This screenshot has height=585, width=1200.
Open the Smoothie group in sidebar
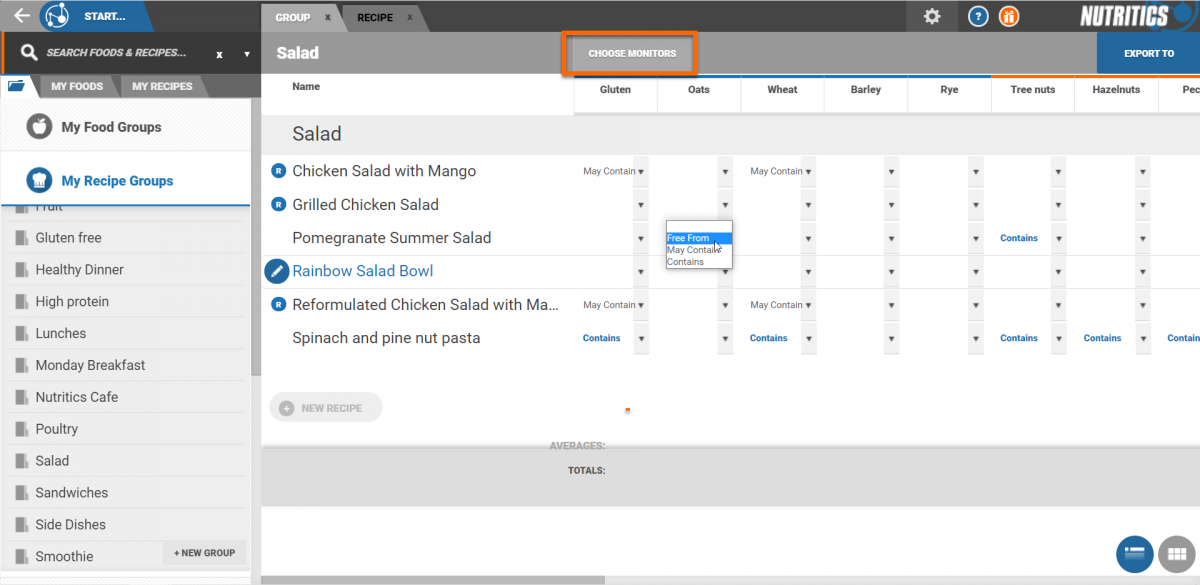[x=64, y=556]
